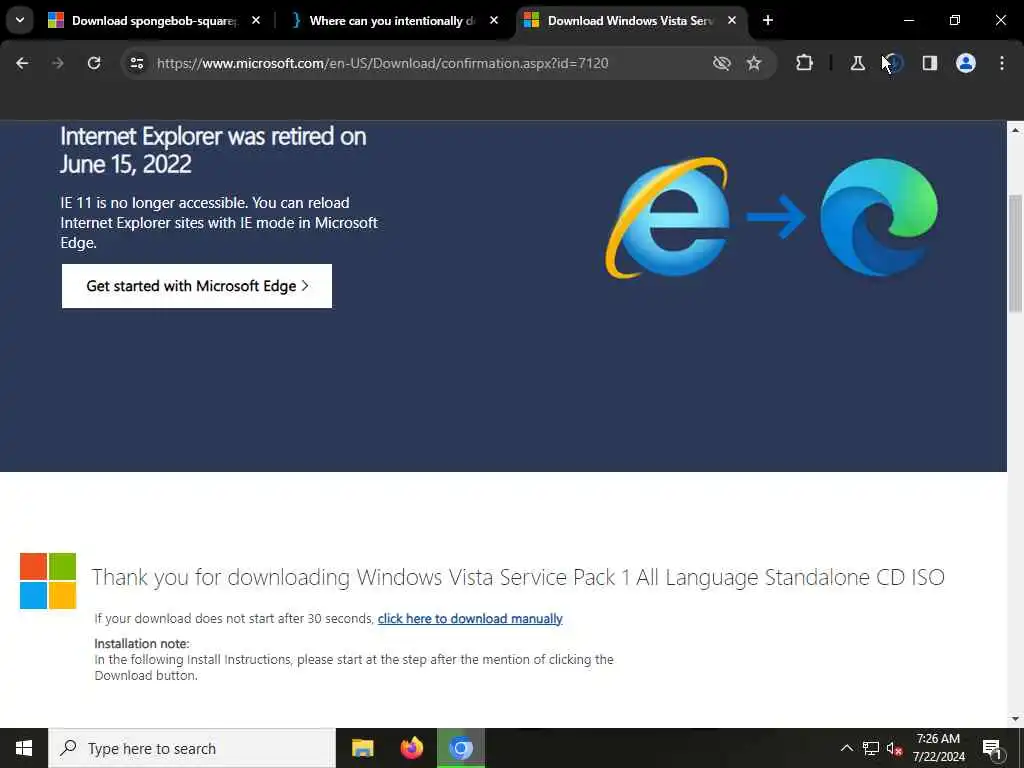Click the 'Installation note:' text
The height and width of the screenshot is (768, 1024).
click(x=142, y=643)
